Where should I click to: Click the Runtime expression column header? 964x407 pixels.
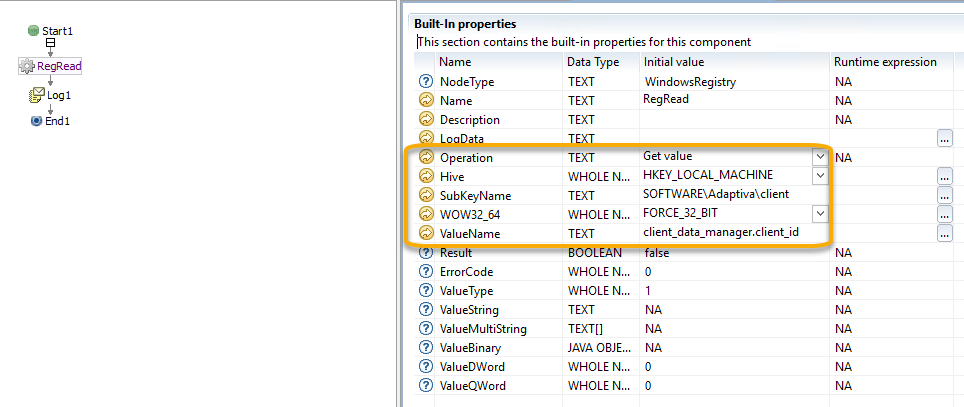coord(885,62)
